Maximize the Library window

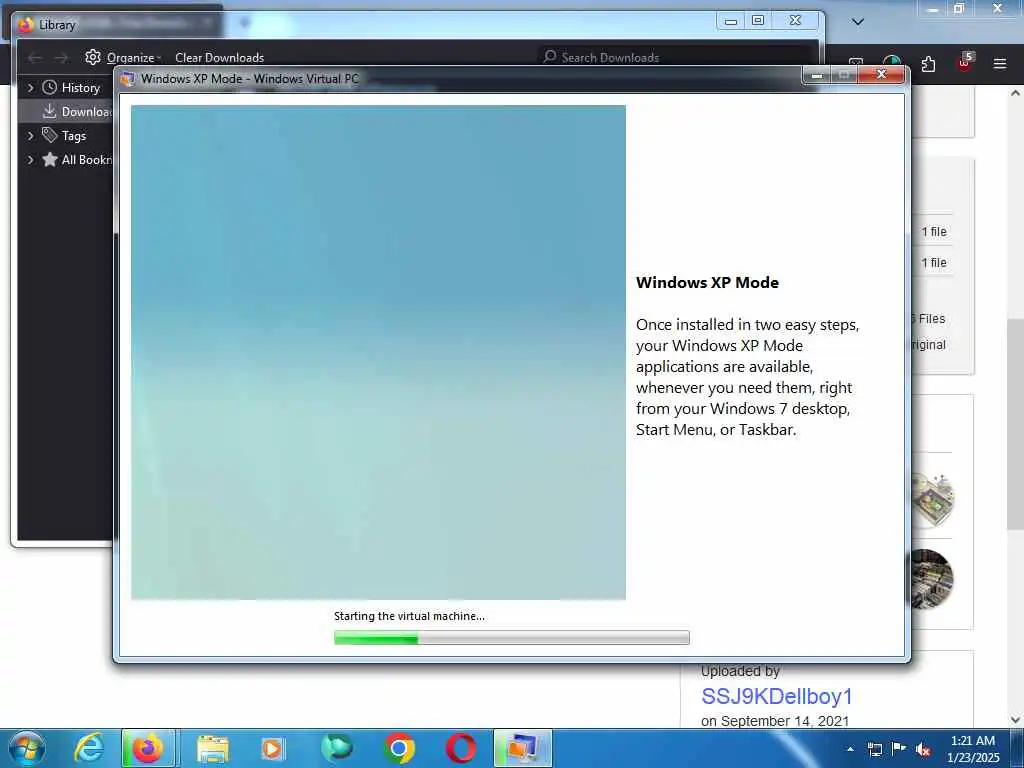(x=758, y=21)
